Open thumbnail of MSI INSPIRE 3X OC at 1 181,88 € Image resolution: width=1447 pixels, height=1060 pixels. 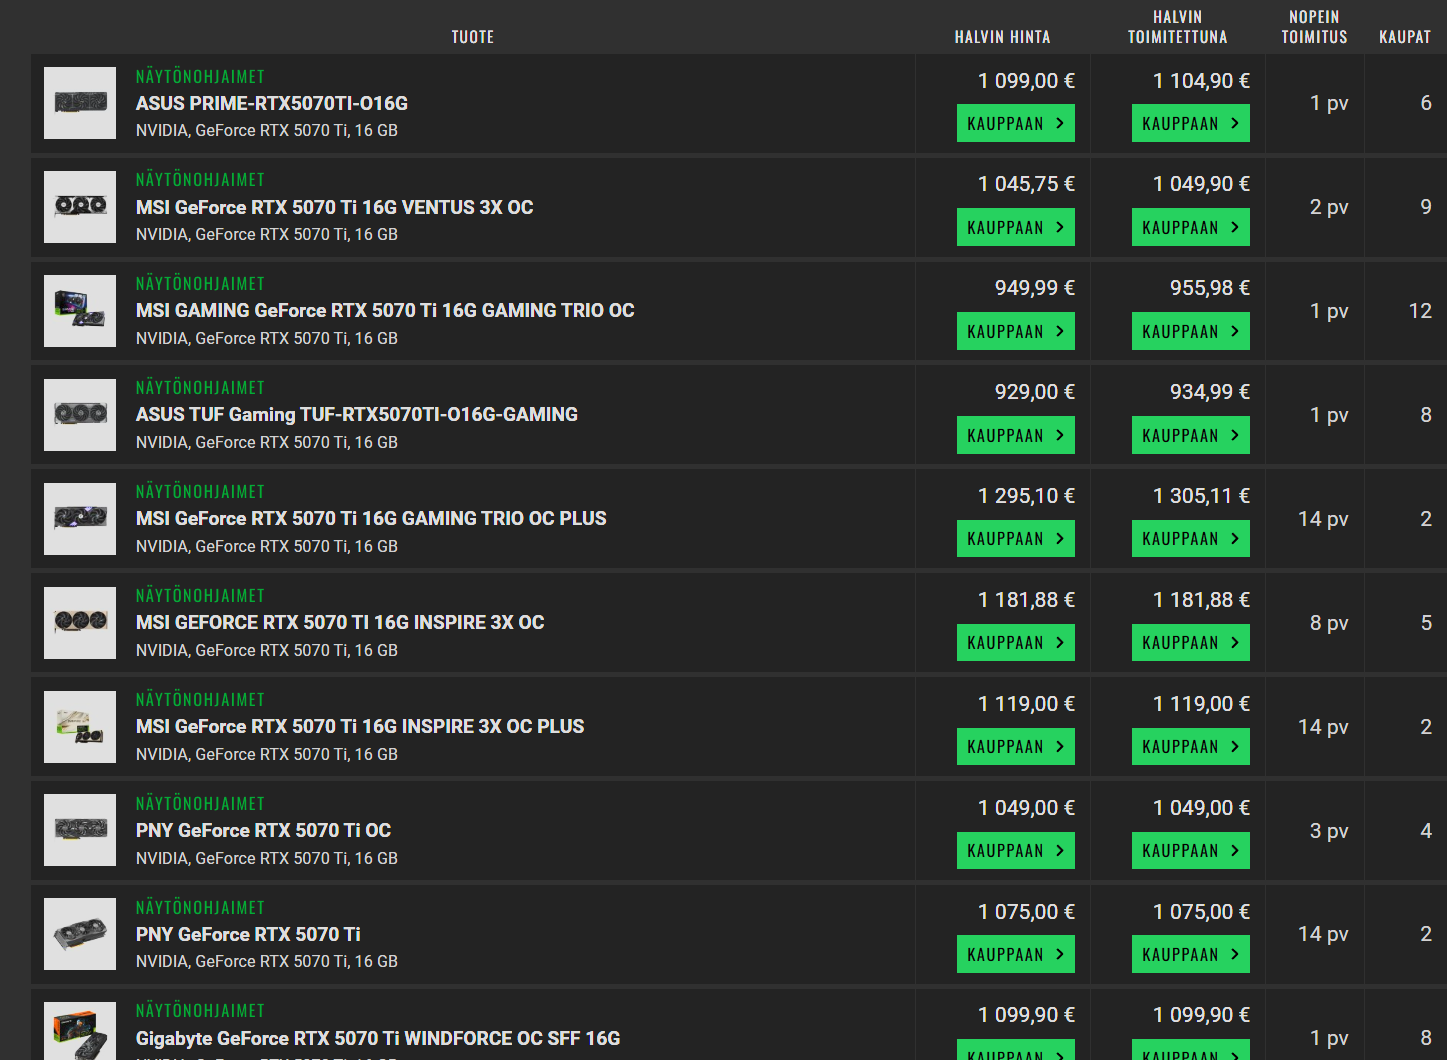80,623
